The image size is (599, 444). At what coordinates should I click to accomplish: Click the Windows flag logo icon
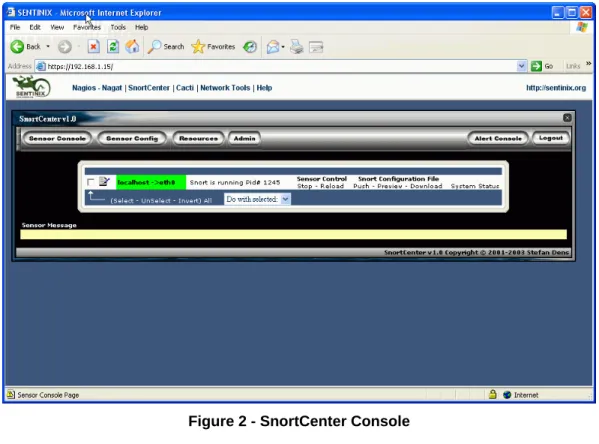582,27
